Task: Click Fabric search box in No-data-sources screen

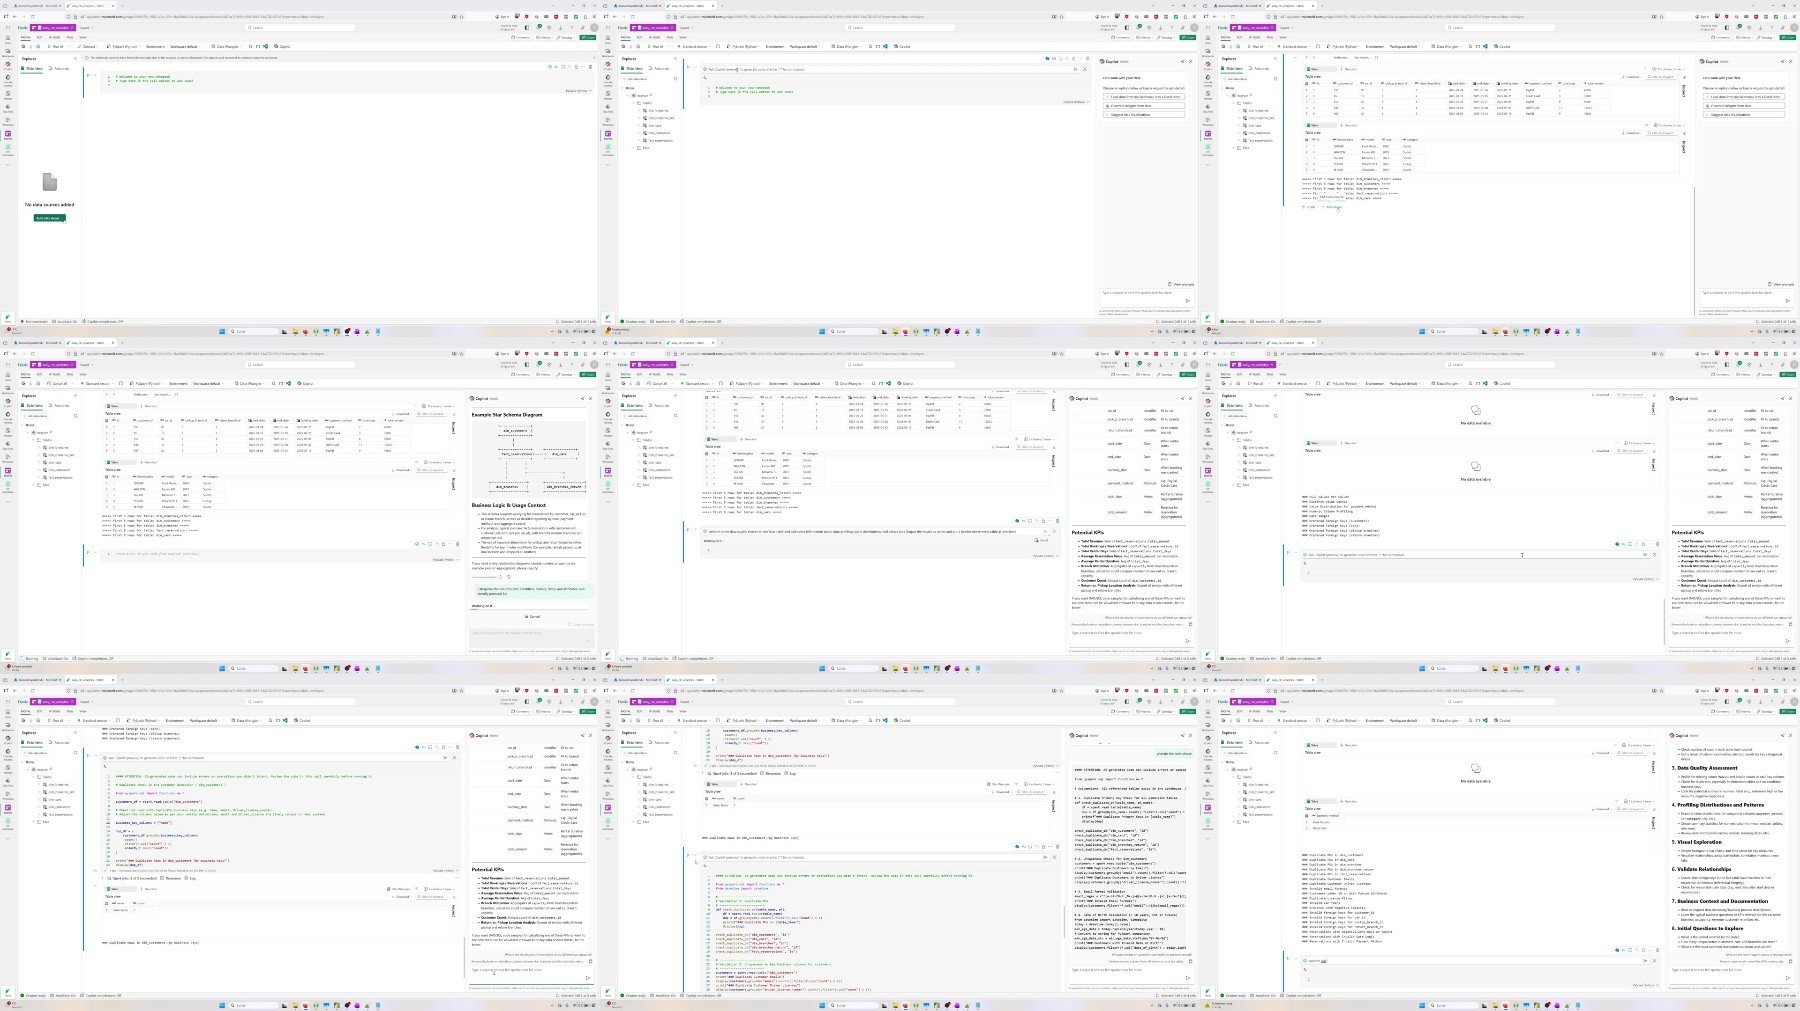Action: click(x=300, y=27)
